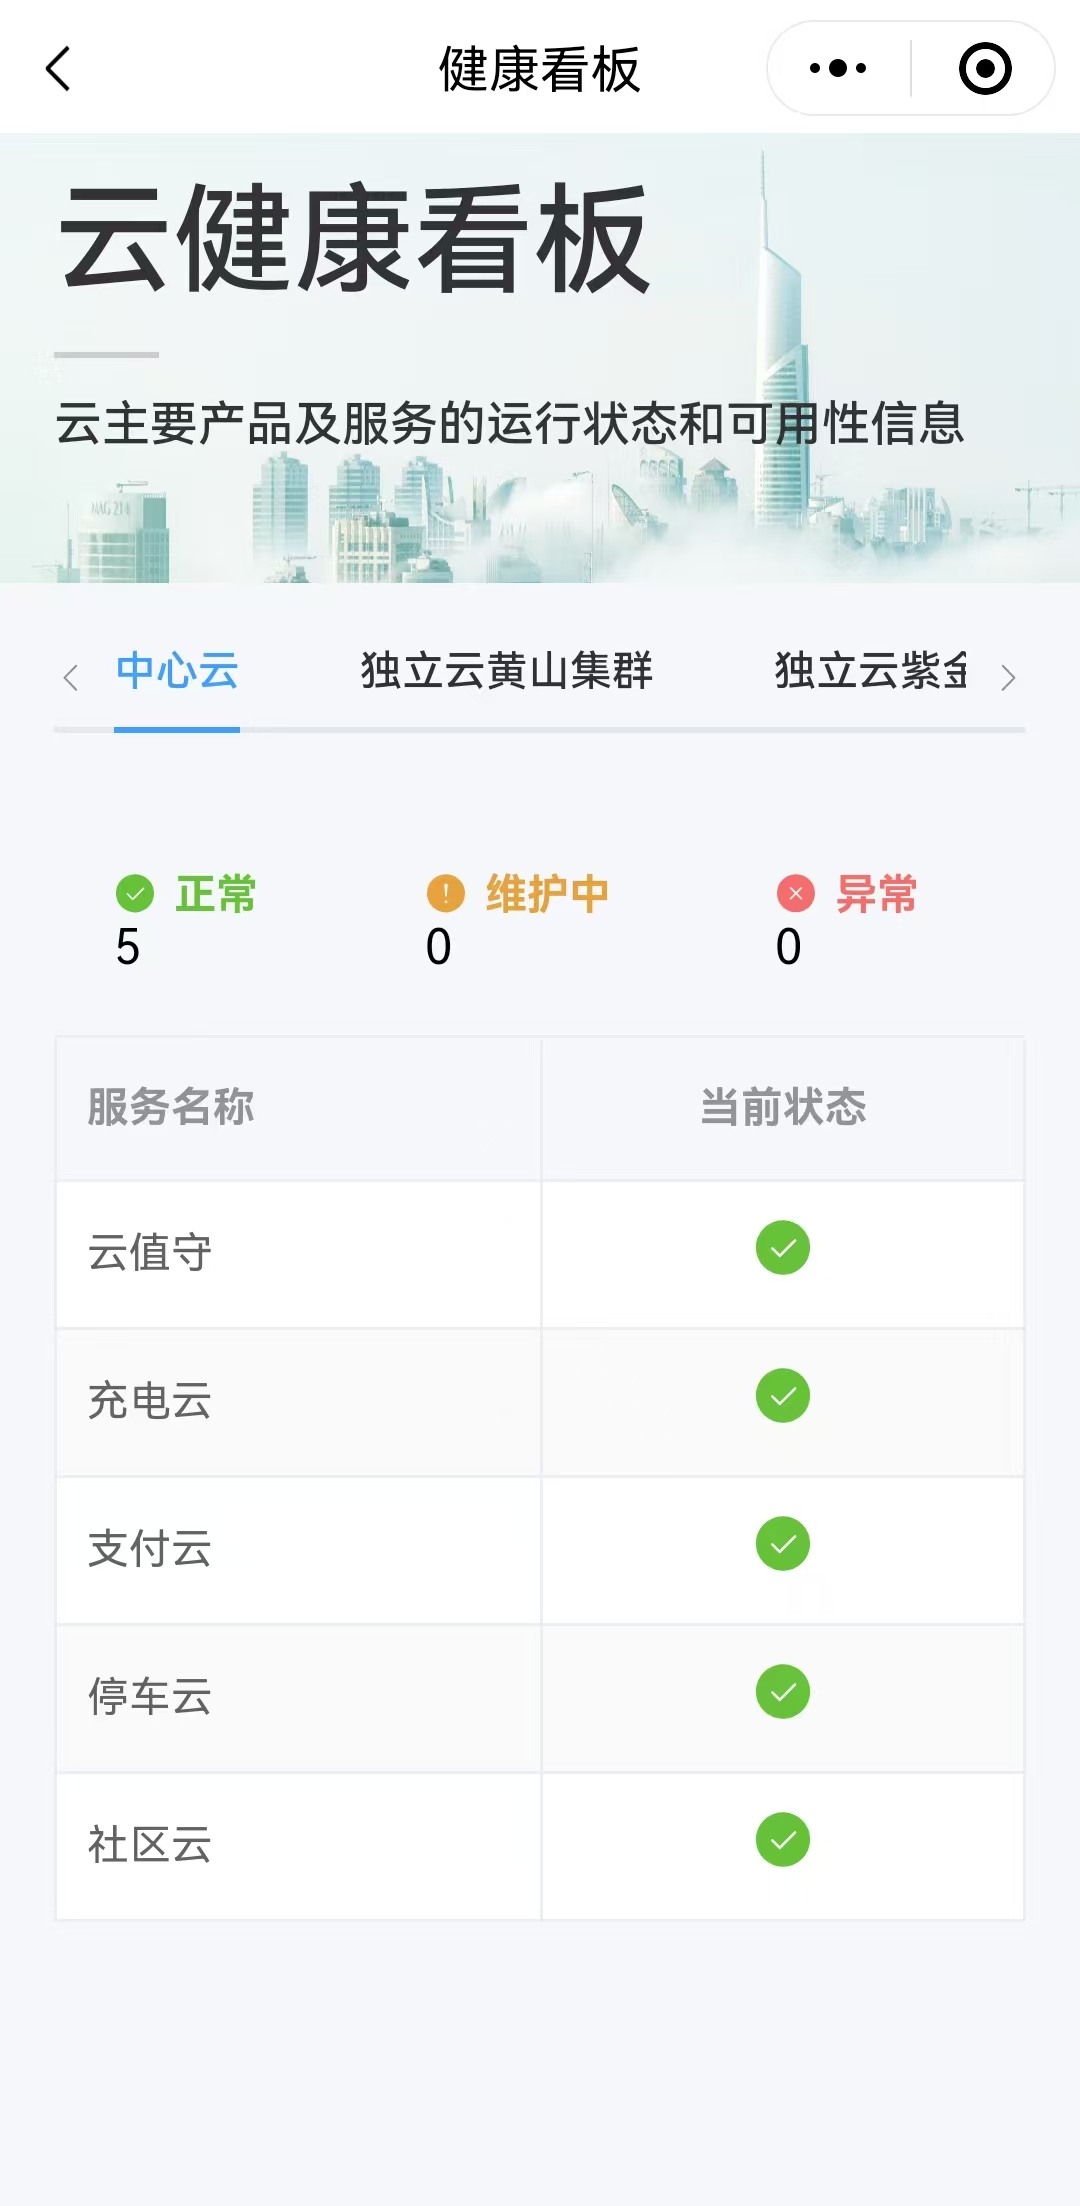Filter by the 正常 status label
1080x2206 pixels.
tap(216, 893)
